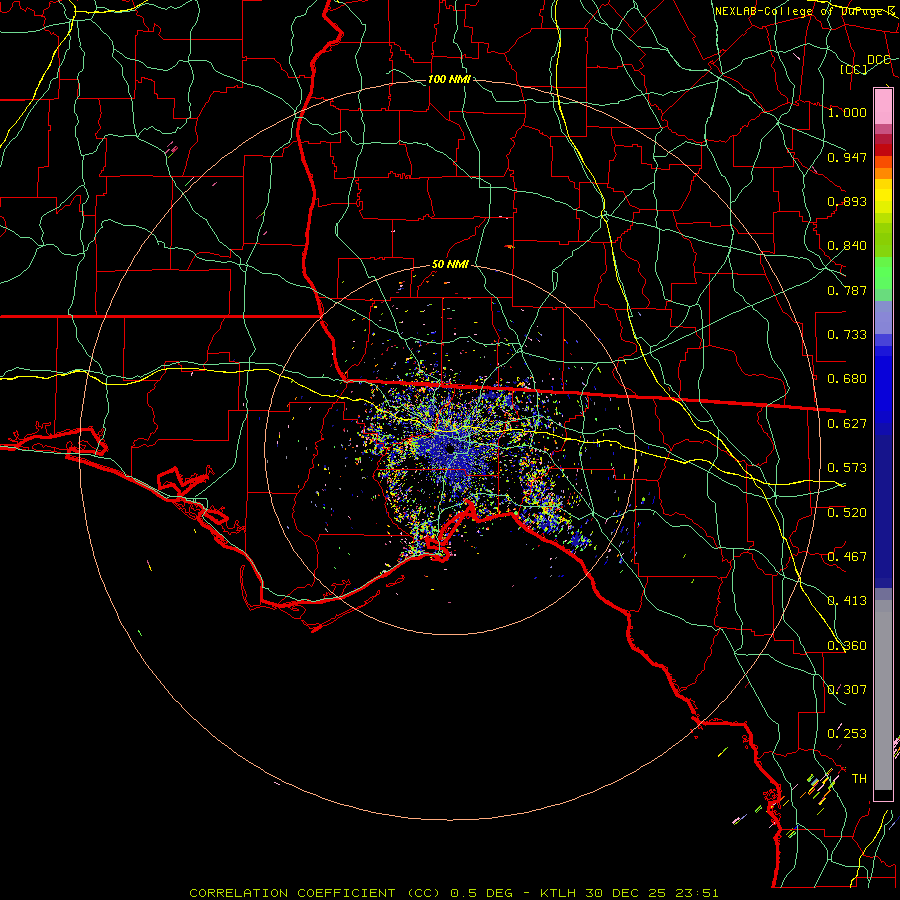
Task: Click the 0.413 scale value
Action: pos(847,601)
